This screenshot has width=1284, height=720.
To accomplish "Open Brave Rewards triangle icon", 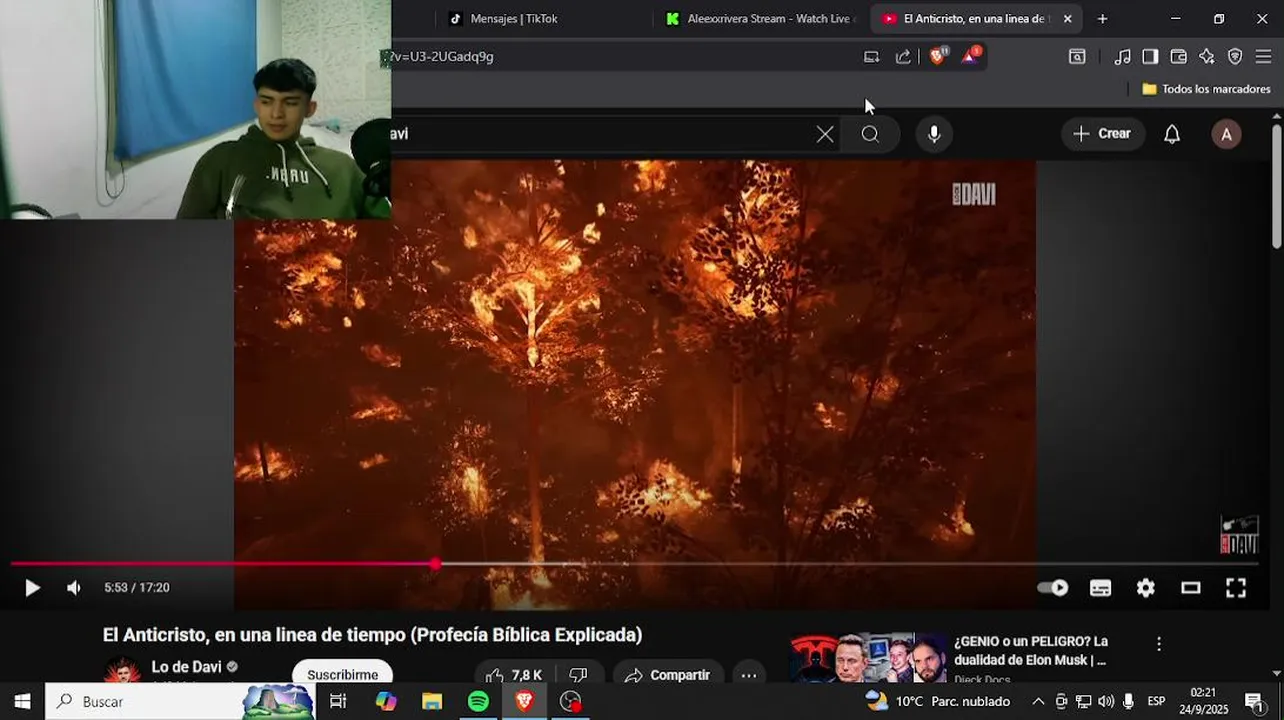I will coord(970,57).
